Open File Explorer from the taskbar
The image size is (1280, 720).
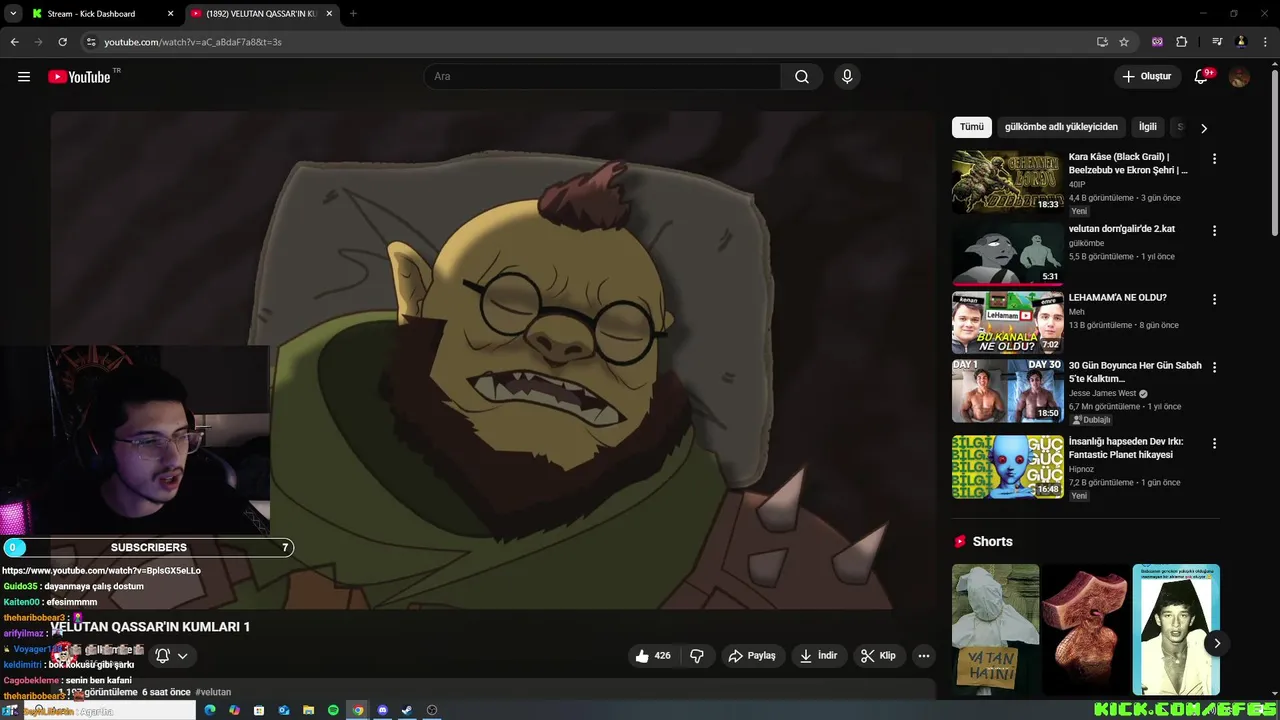[308, 710]
